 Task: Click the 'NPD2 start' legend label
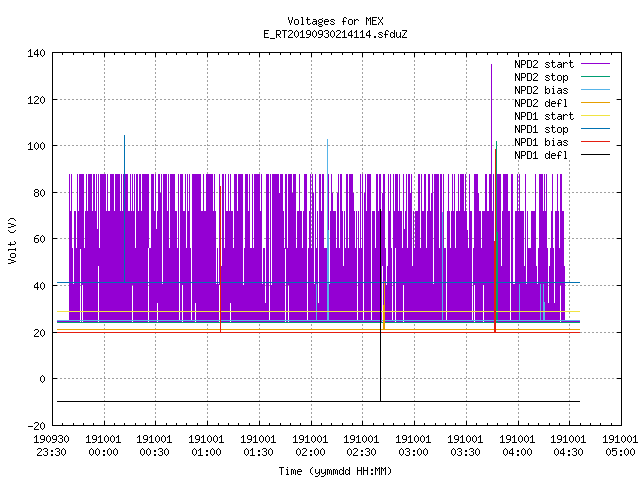[x=544, y=64]
